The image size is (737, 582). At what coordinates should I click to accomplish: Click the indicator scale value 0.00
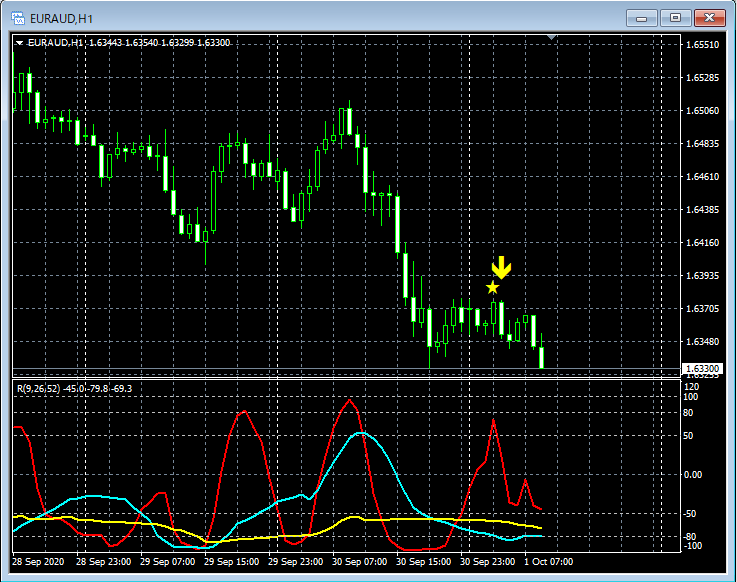693,475
